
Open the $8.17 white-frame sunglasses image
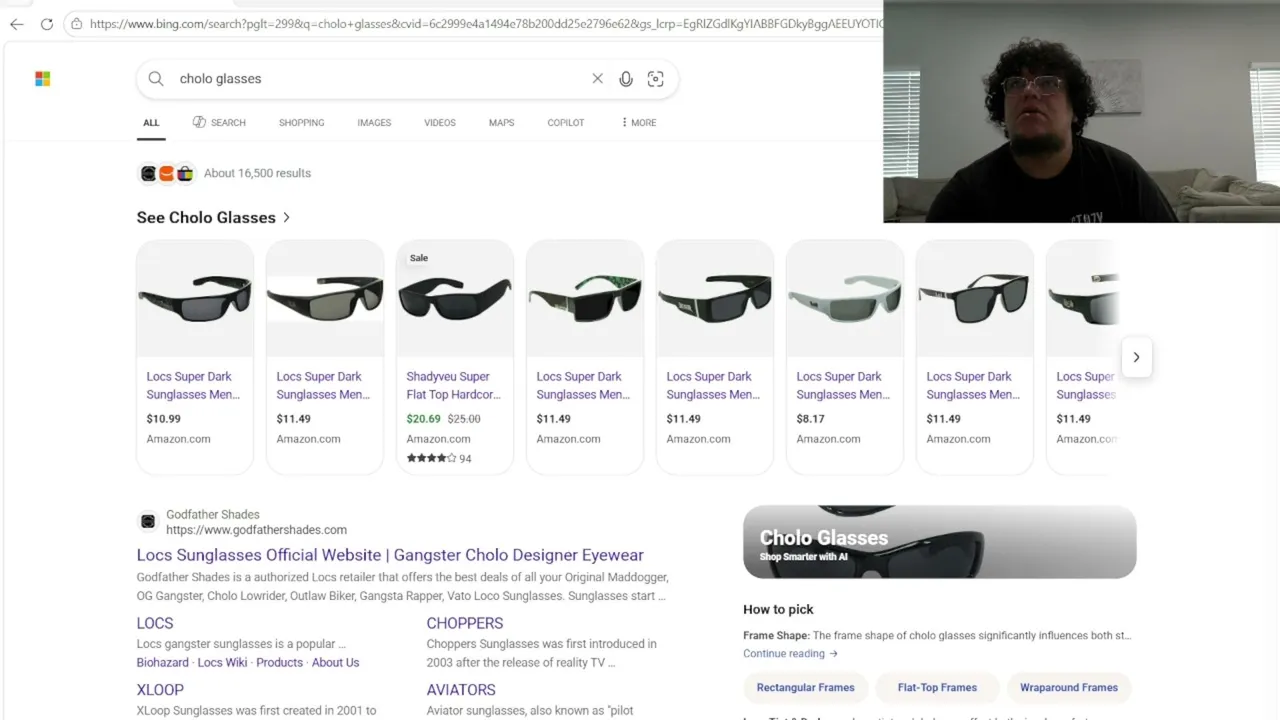coord(845,299)
